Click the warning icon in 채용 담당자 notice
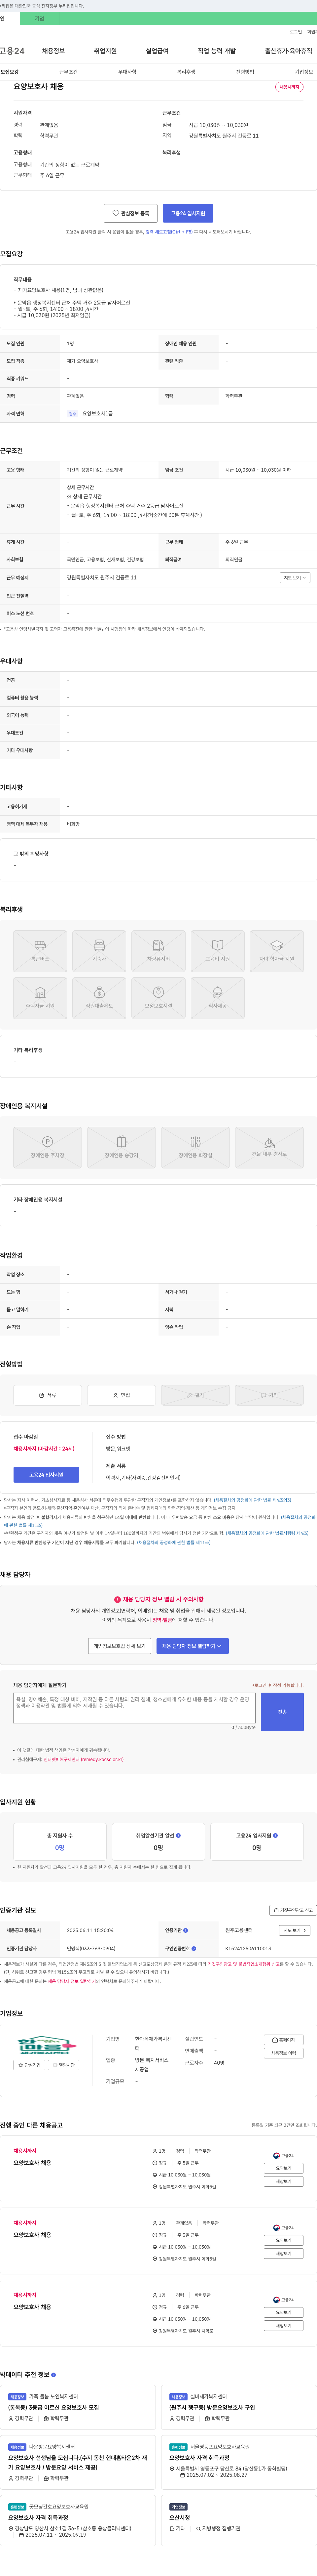This screenshot has height=2576, width=317. [117, 1599]
